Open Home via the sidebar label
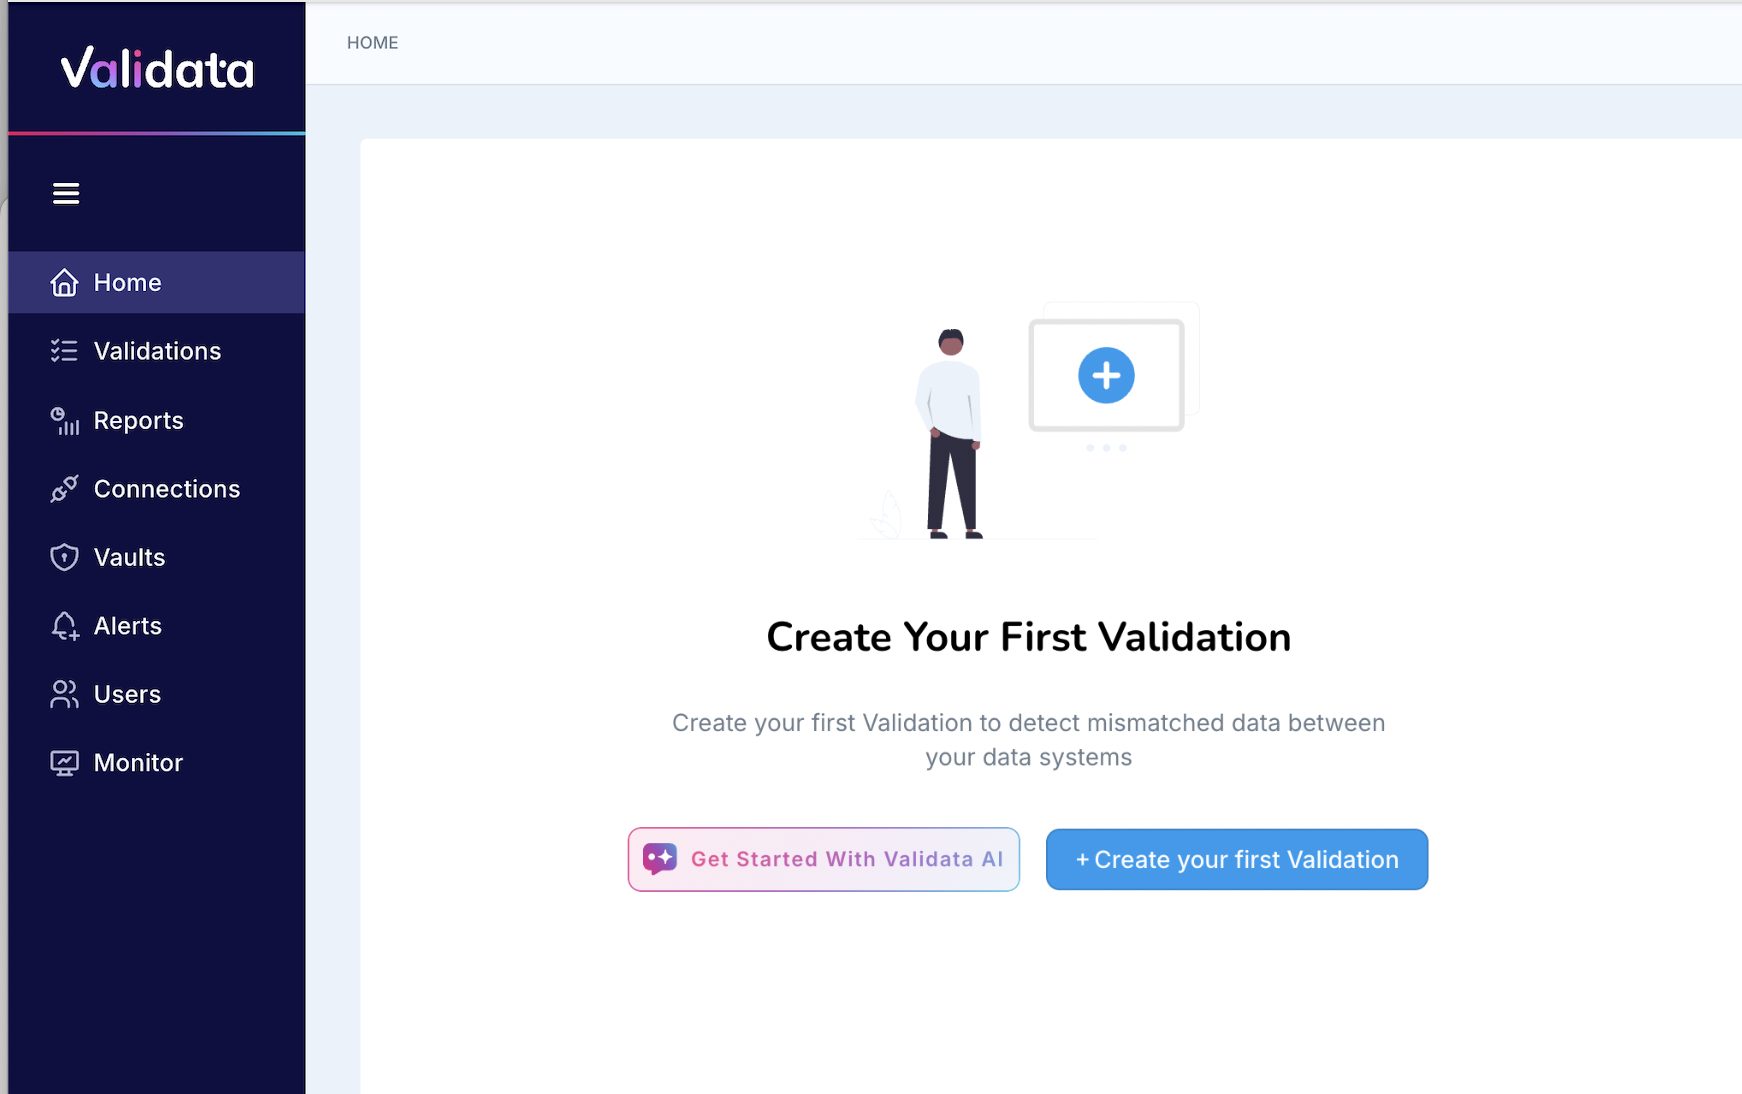Image resolution: width=1742 pixels, height=1094 pixels. pyautogui.click(x=127, y=282)
